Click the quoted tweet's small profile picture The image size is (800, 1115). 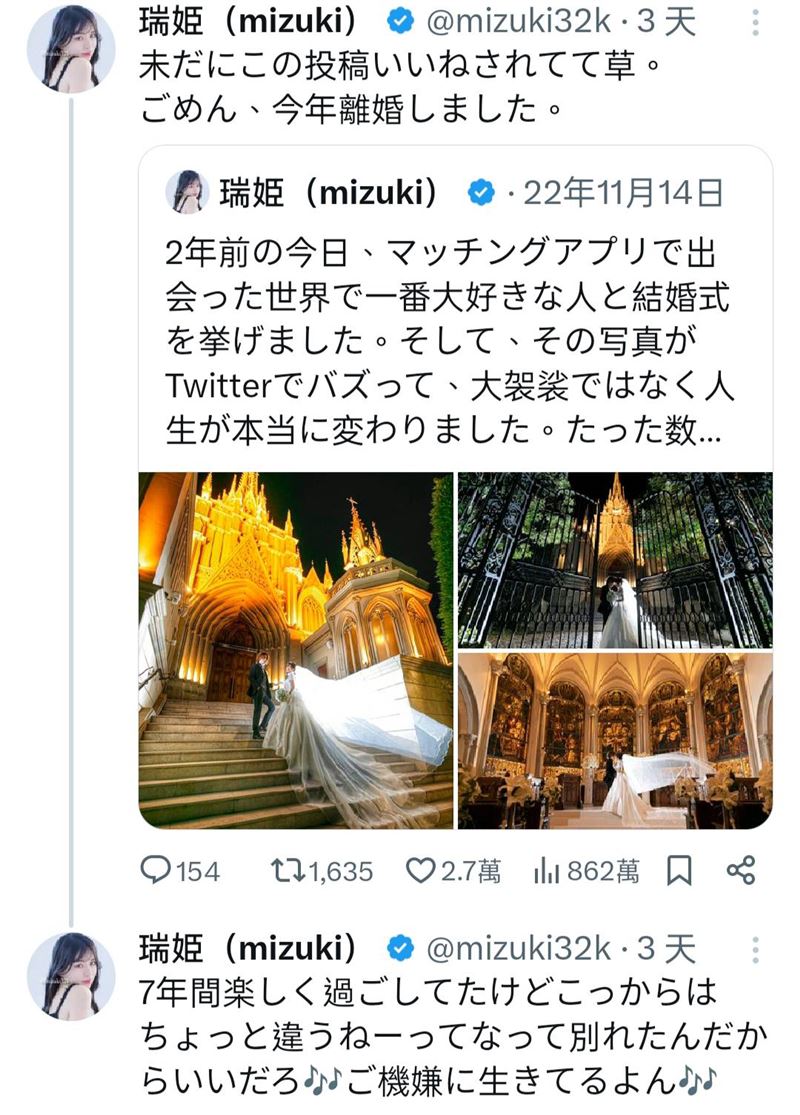(185, 190)
